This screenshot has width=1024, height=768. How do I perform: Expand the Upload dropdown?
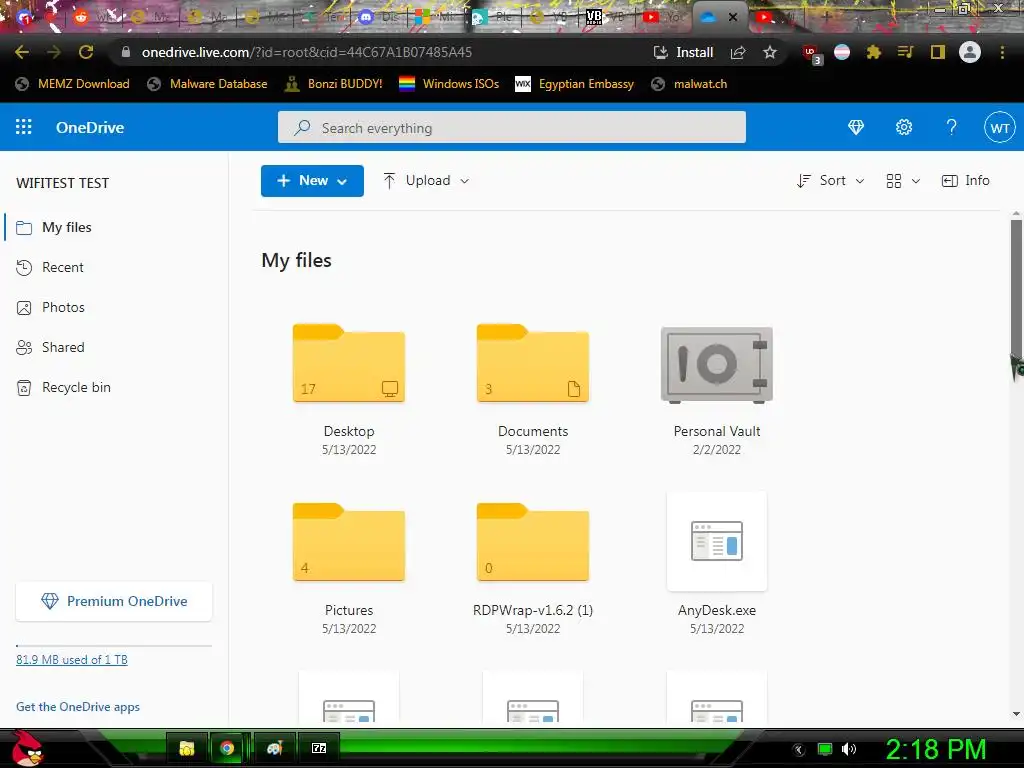click(x=426, y=181)
